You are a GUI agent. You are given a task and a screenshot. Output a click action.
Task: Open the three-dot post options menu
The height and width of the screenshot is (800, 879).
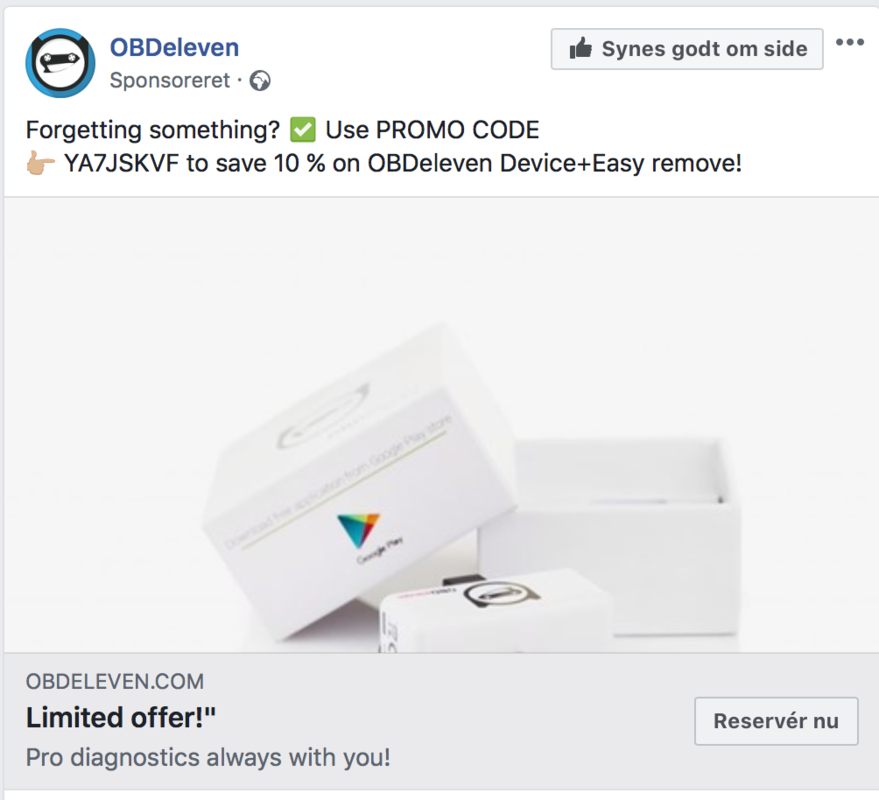tap(849, 43)
